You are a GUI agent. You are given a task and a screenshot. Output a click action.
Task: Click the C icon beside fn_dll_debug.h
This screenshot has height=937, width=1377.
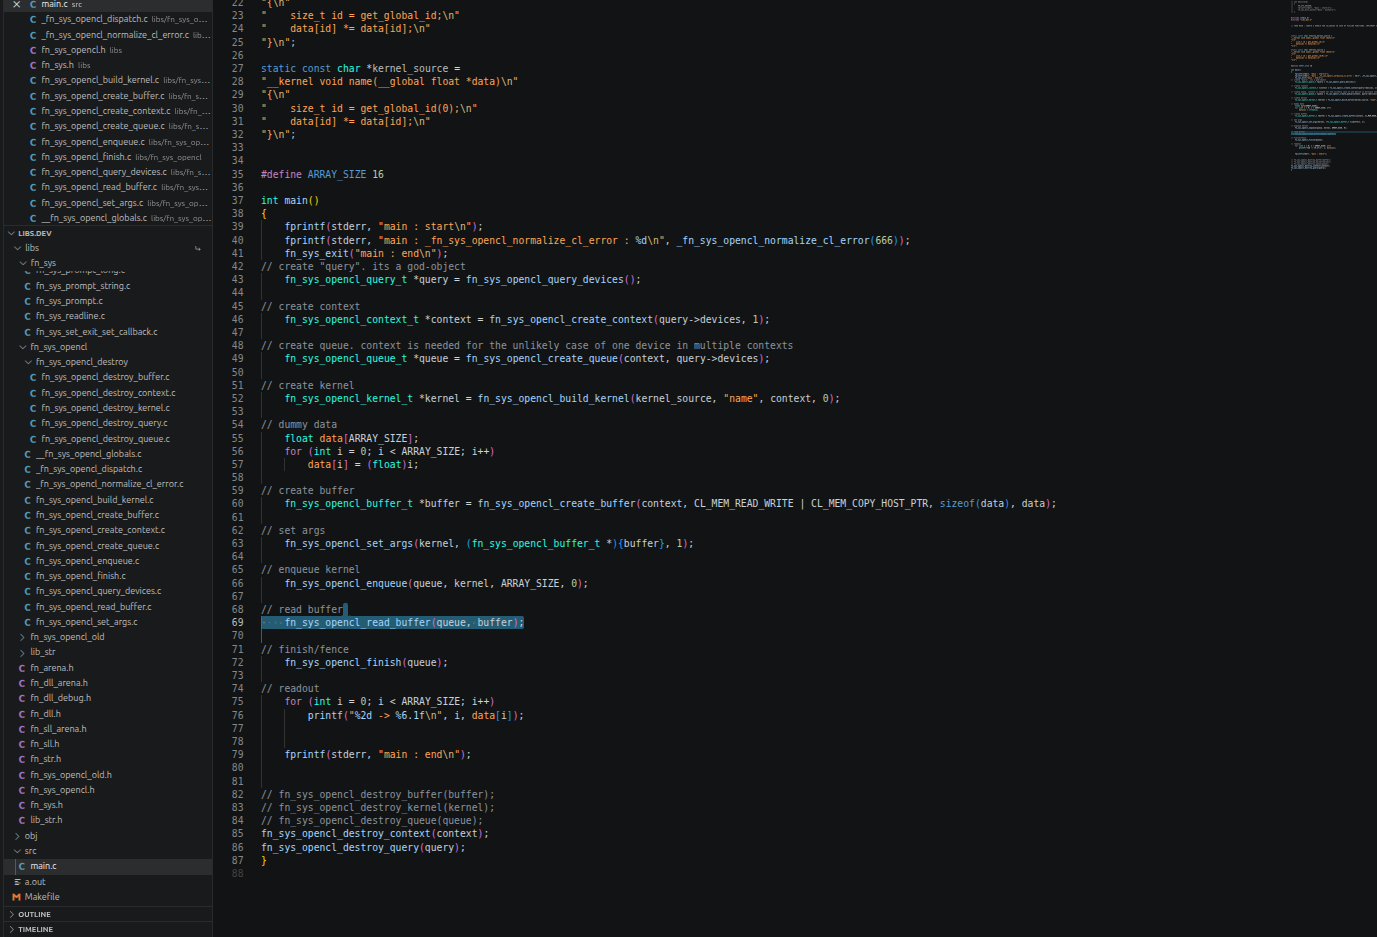tap(22, 698)
